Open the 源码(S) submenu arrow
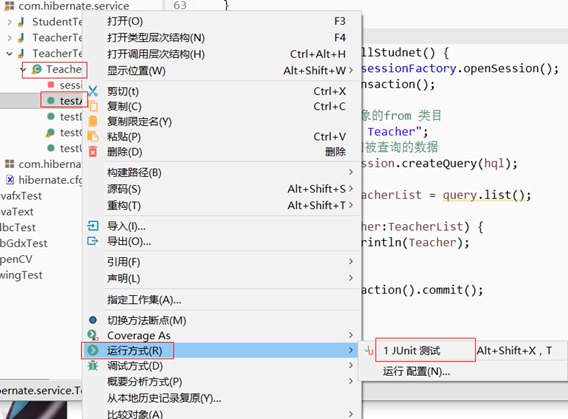This screenshot has width=568, height=419. coord(351,189)
